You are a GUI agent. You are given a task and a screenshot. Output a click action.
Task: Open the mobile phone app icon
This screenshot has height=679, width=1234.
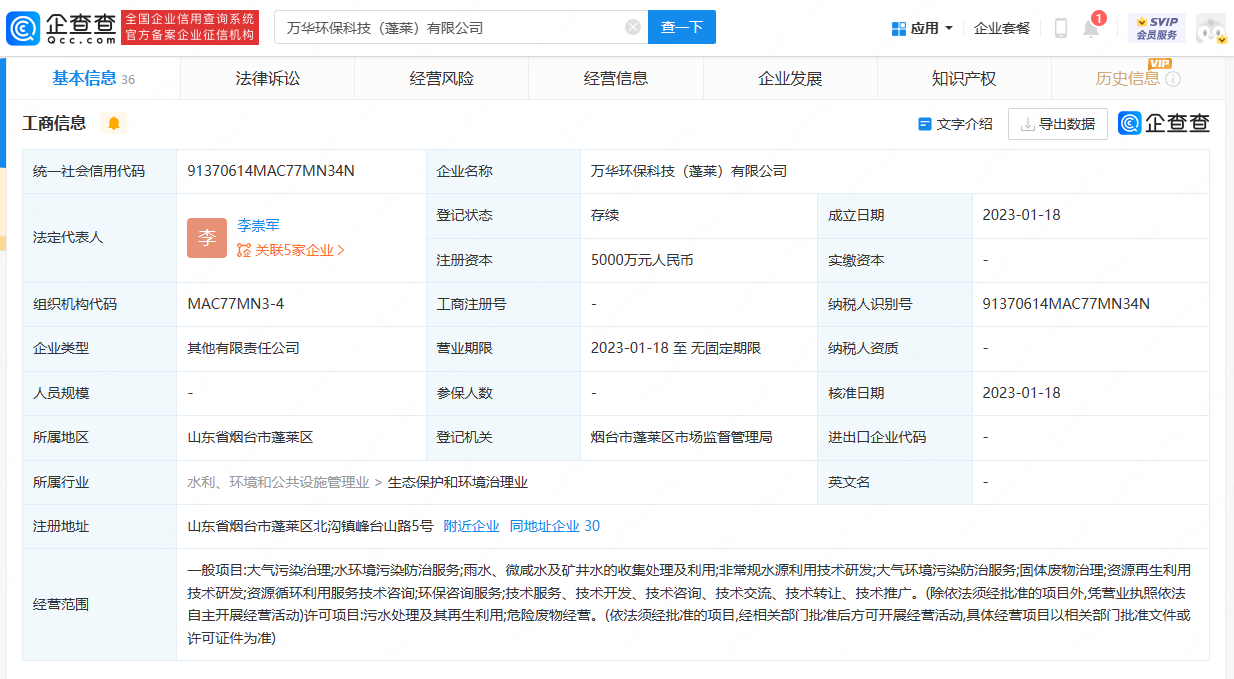1061,28
